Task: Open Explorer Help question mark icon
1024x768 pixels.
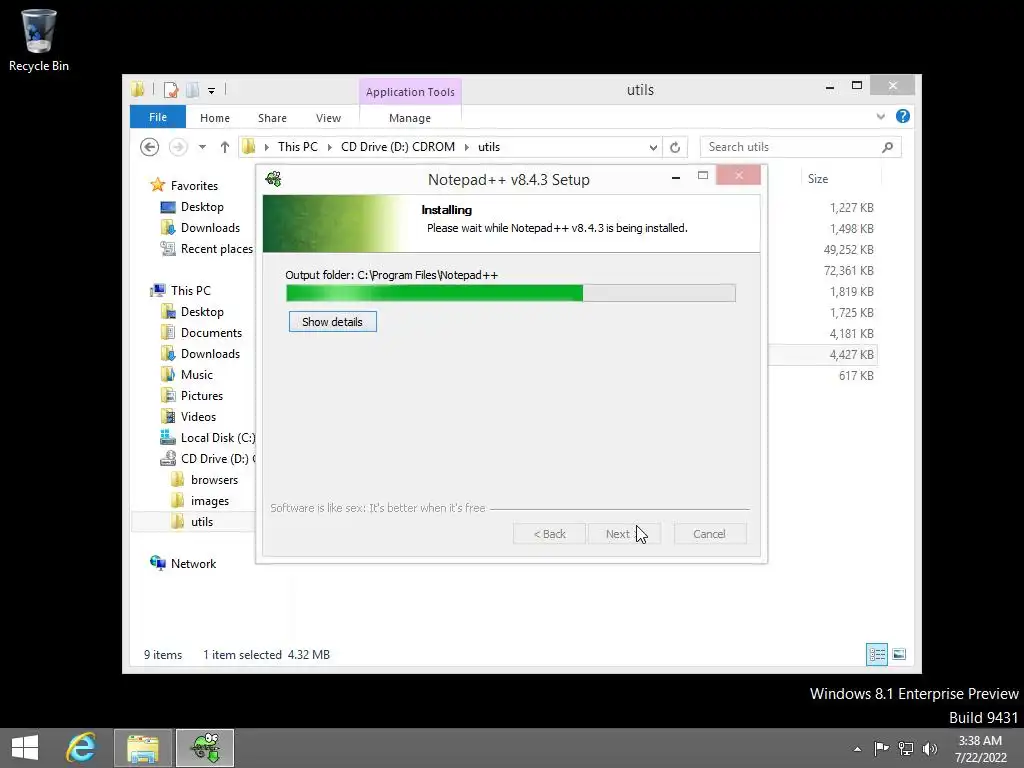Action: point(903,116)
